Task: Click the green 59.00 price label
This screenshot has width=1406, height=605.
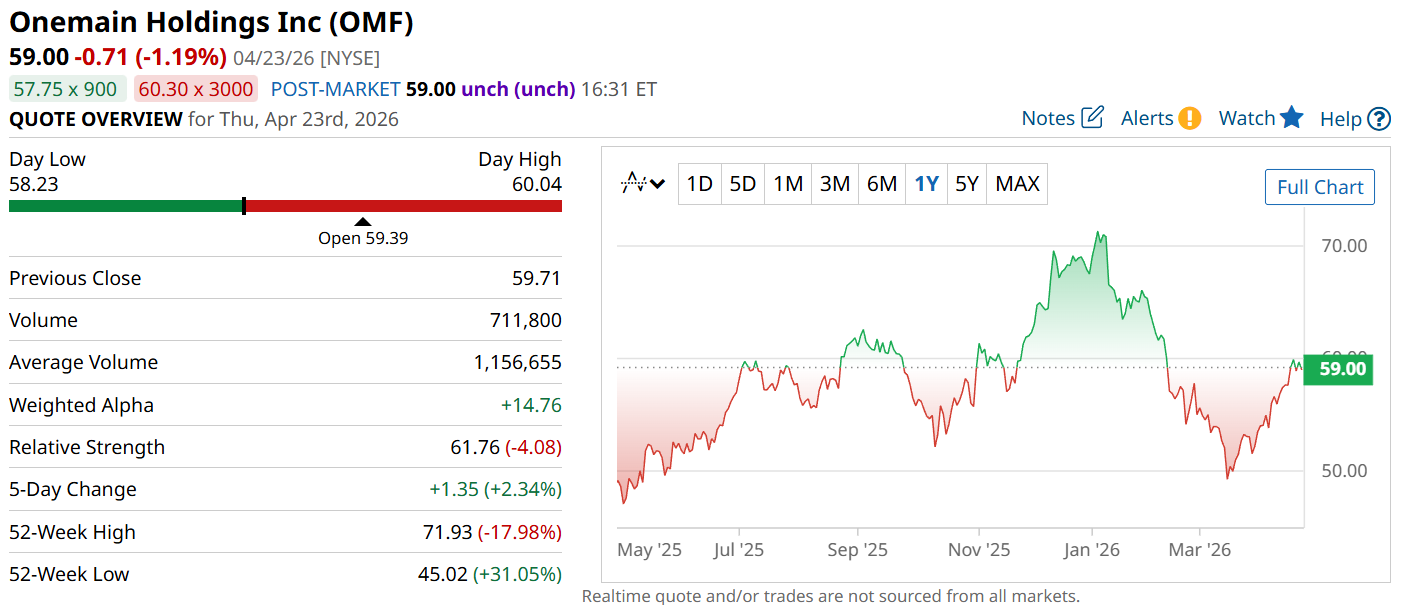Action: tap(1341, 369)
